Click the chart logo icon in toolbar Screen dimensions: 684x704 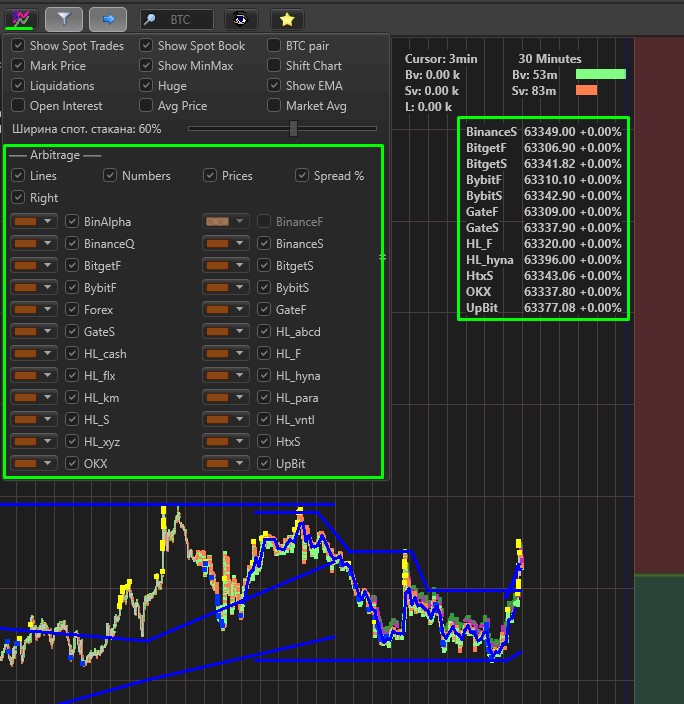(x=20, y=19)
